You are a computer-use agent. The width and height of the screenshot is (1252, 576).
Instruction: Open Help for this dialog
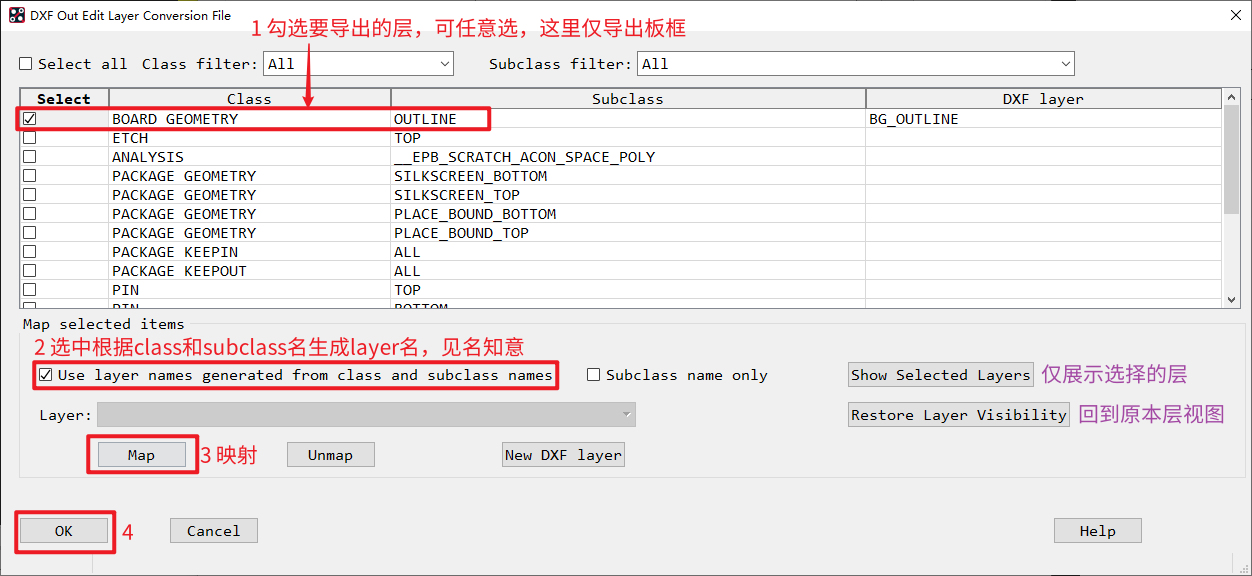click(x=1097, y=531)
